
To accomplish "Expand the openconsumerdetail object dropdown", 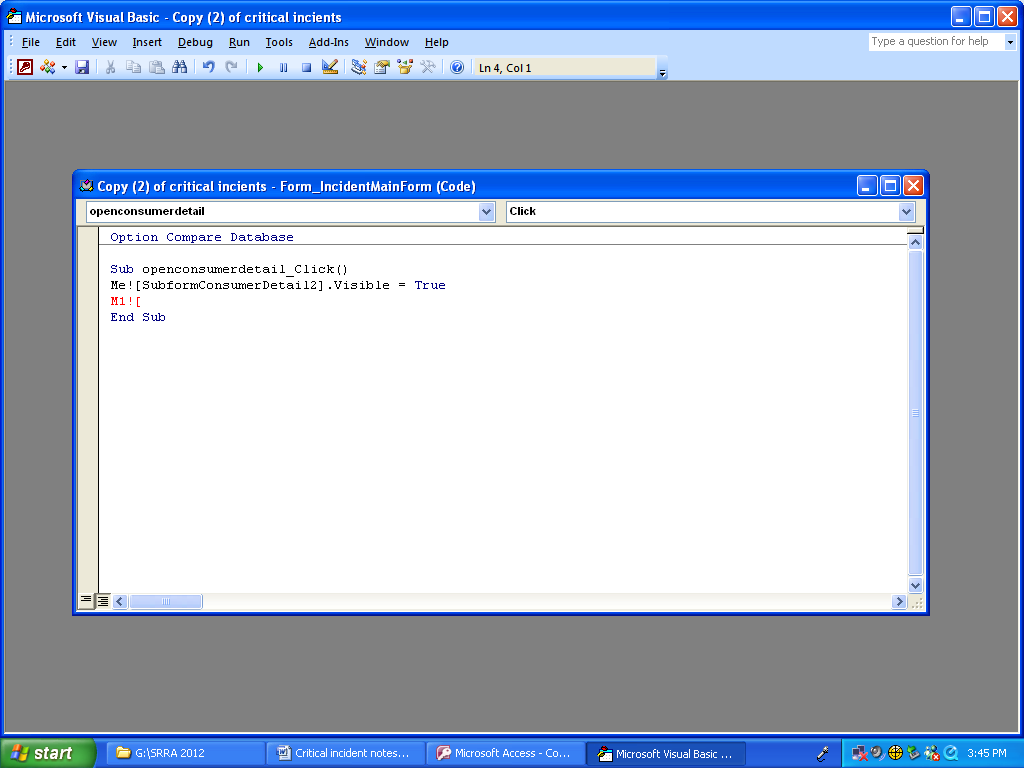I will [x=487, y=212].
